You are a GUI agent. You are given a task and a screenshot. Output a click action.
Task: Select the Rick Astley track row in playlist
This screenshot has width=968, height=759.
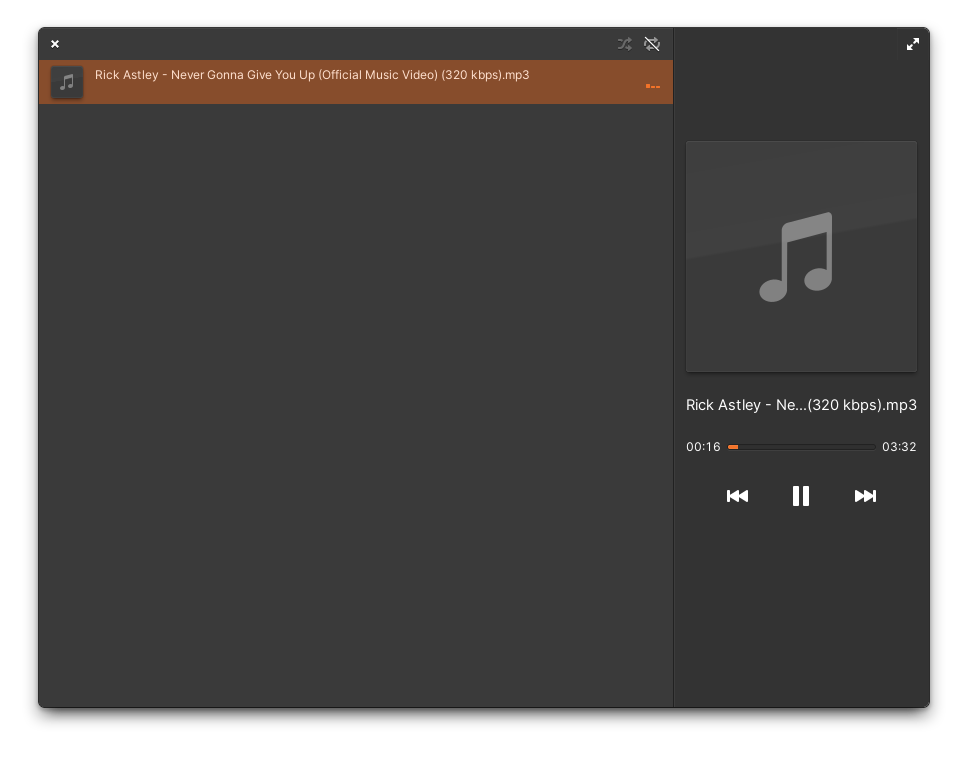point(356,82)
